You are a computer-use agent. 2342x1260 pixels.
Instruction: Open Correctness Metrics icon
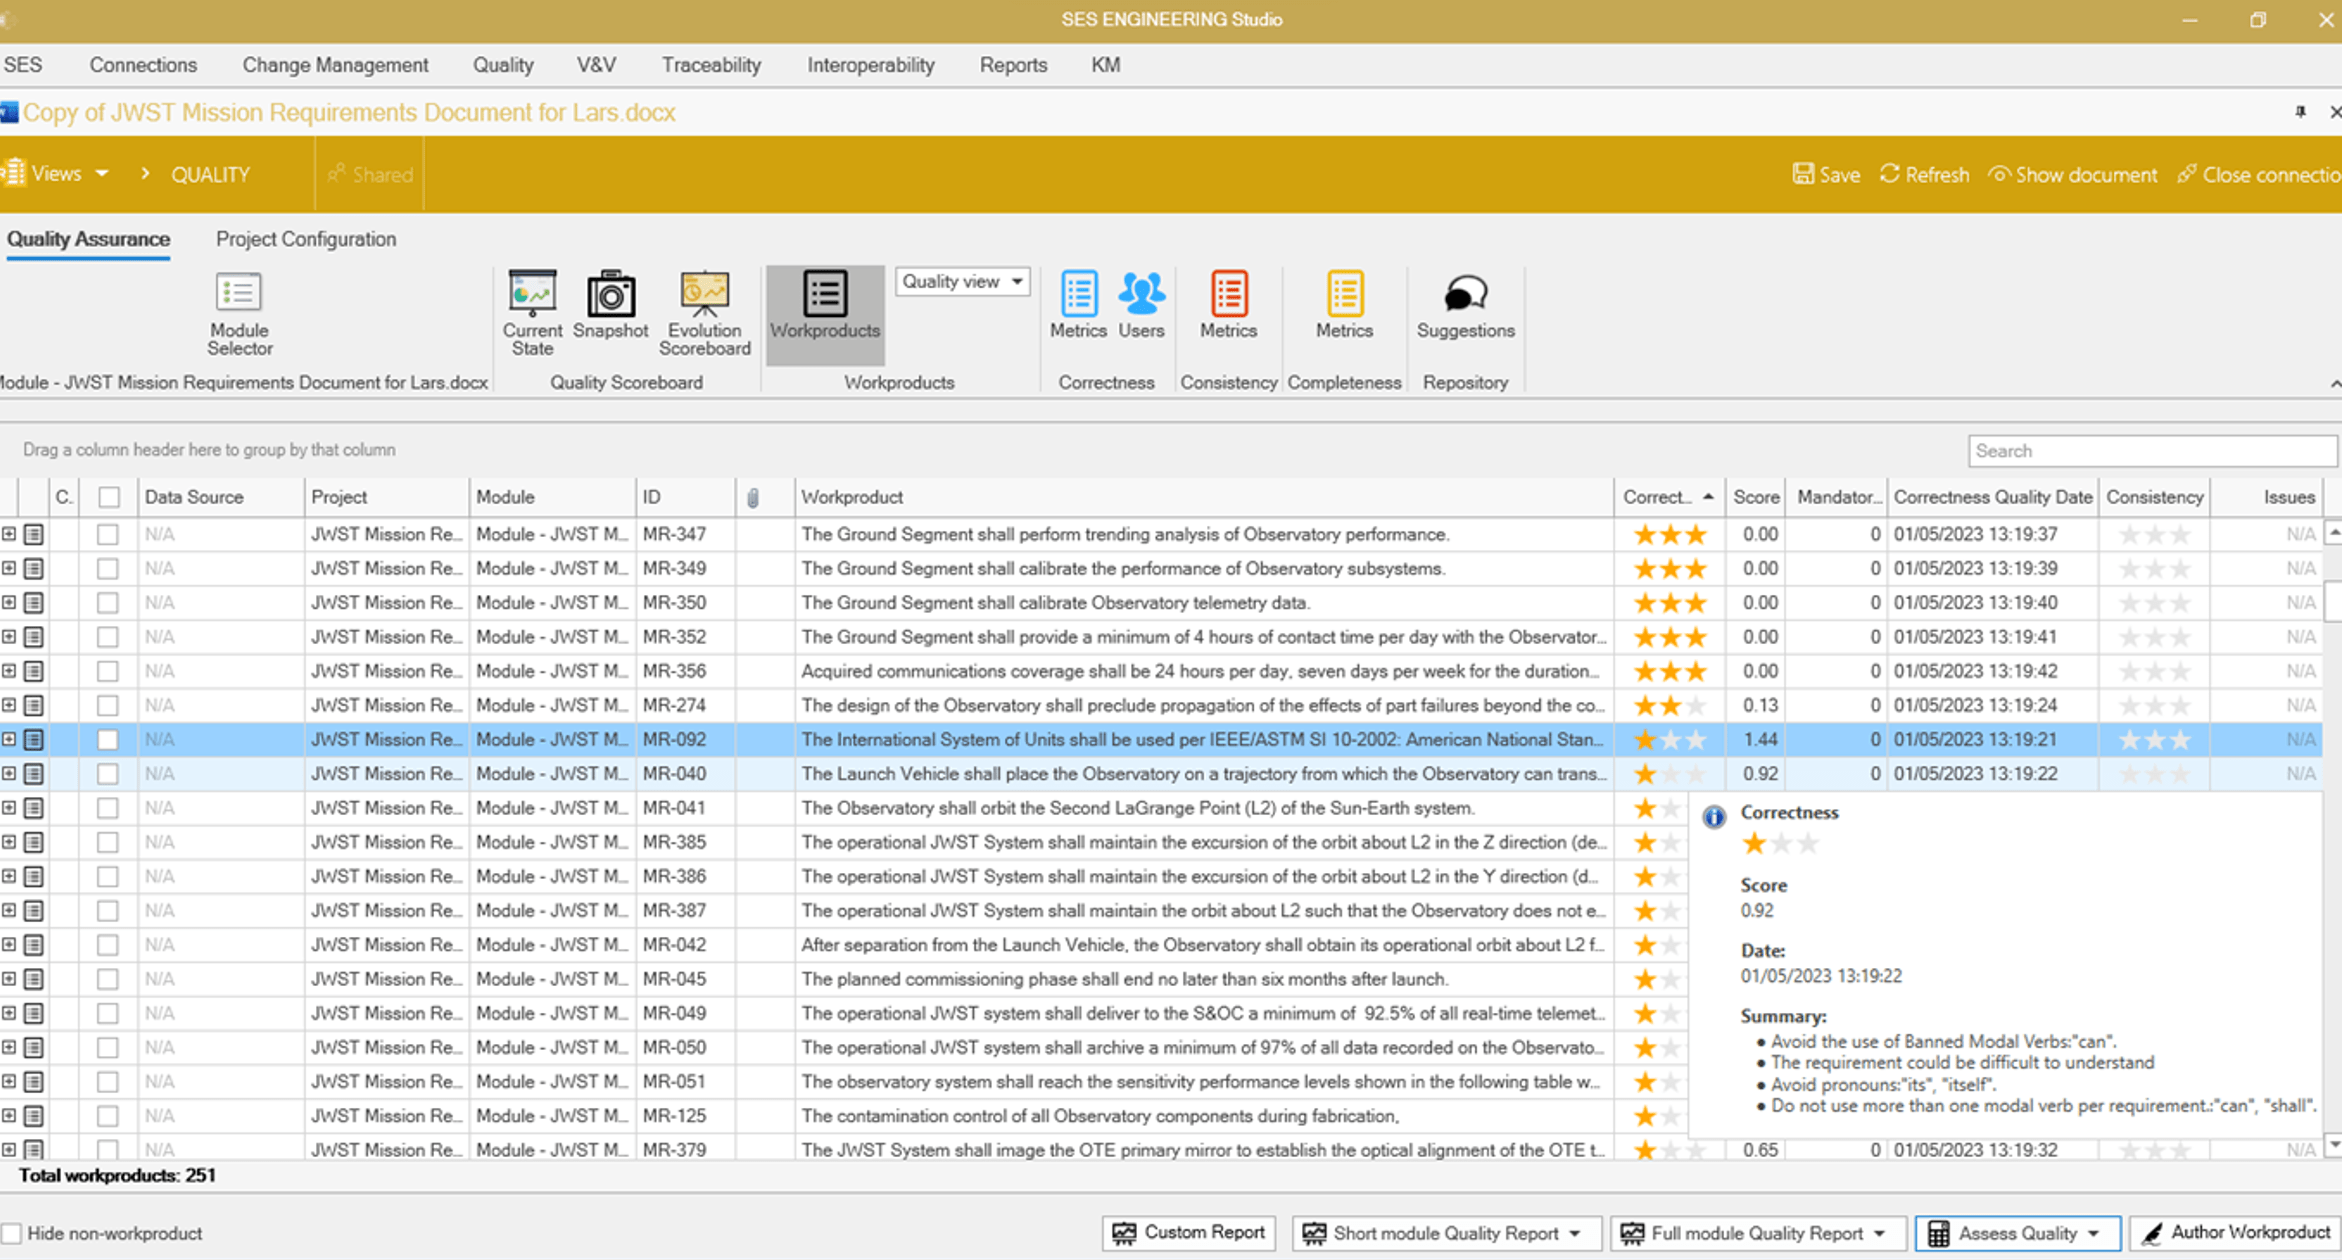[x=1078, y=305]
